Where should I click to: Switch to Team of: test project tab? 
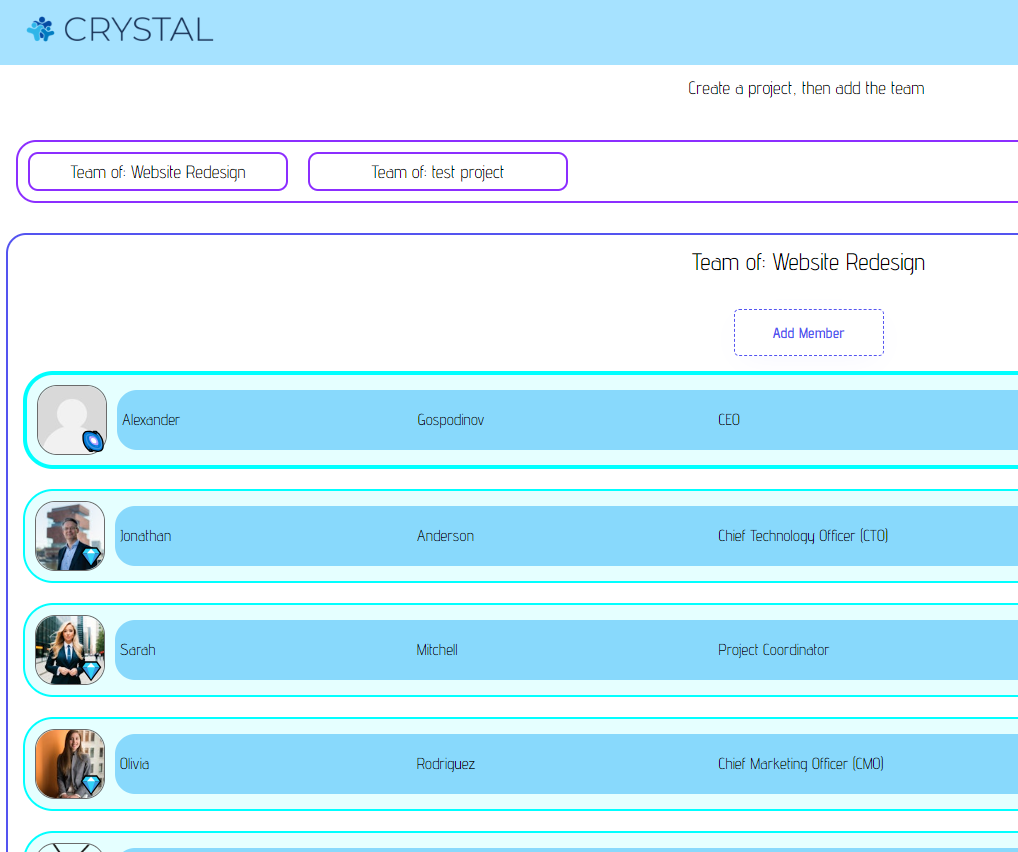click(438, 171)
